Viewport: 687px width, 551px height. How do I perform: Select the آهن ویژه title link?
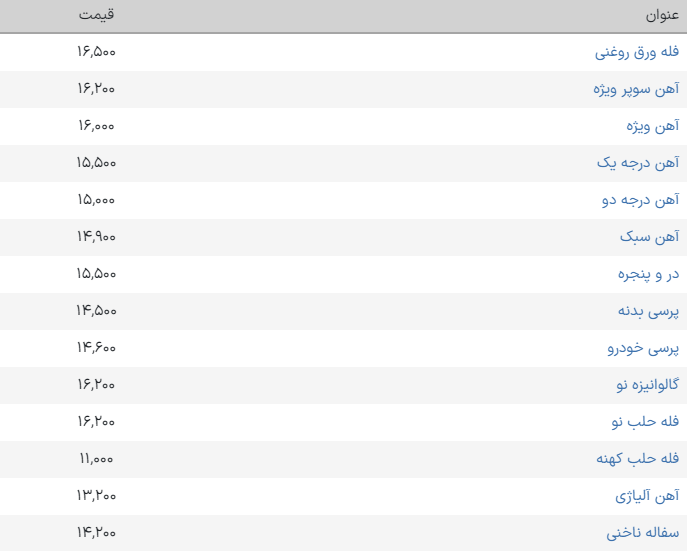[652, 126]
